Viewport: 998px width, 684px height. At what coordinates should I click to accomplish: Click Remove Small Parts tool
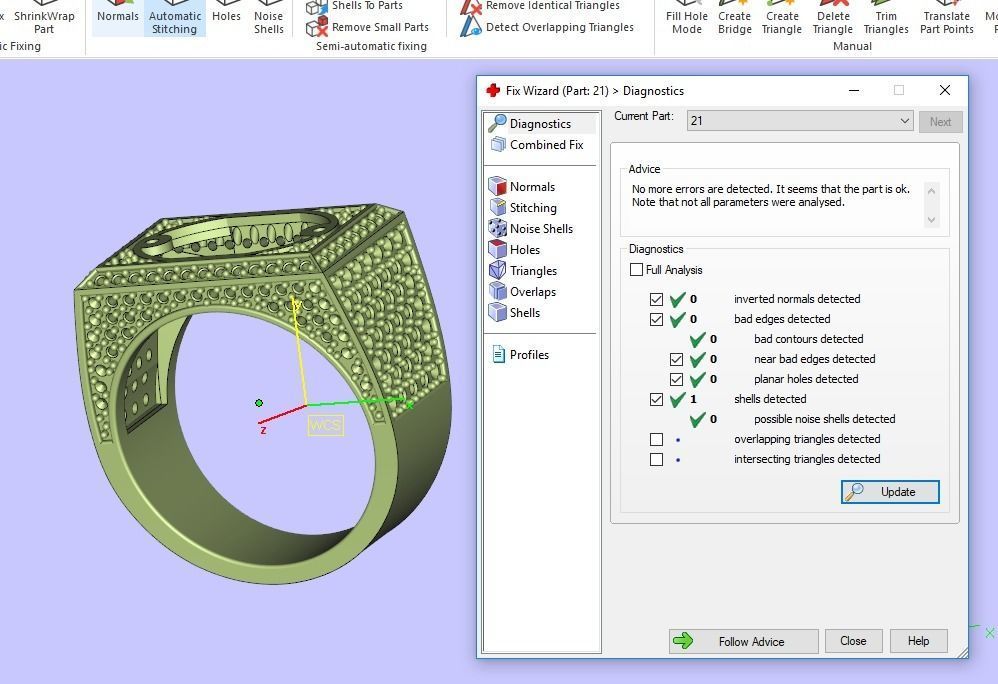(368, 27)
